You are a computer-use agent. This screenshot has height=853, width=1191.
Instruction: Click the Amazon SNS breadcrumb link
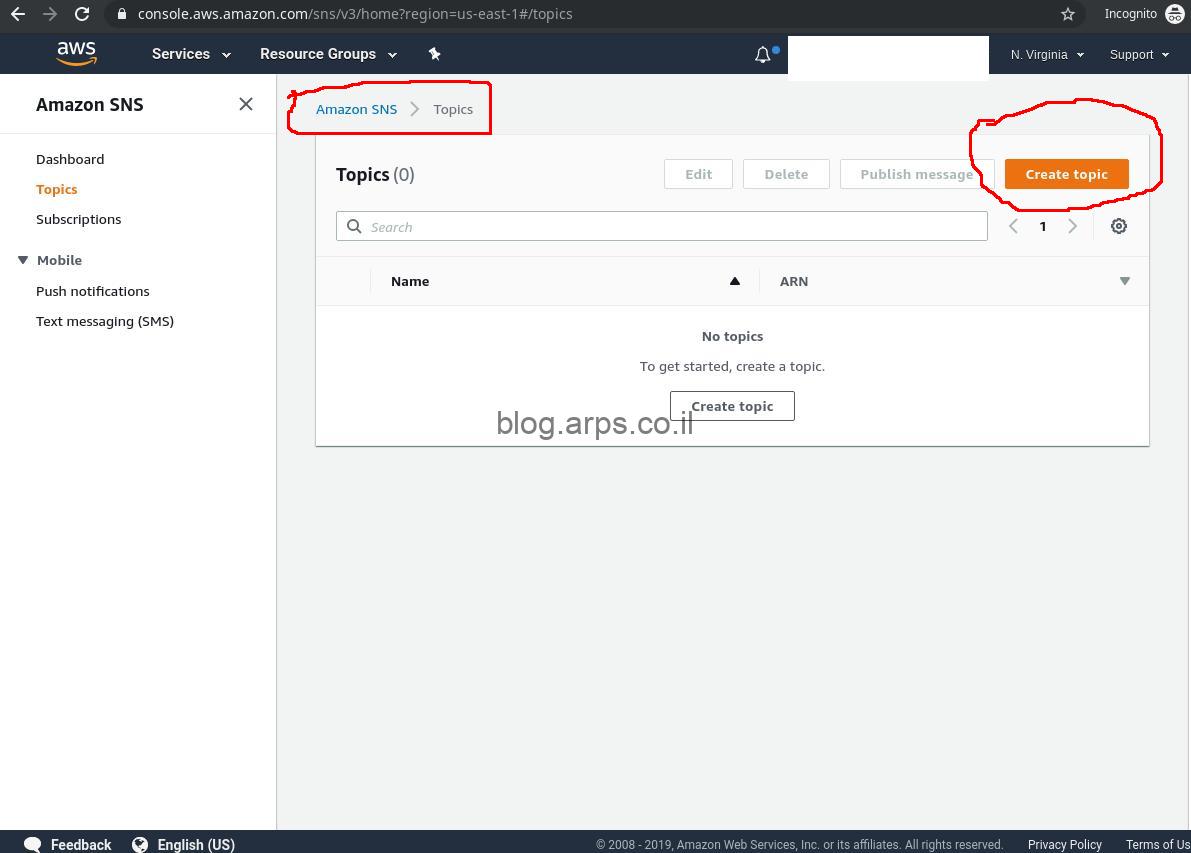point(356,109)
